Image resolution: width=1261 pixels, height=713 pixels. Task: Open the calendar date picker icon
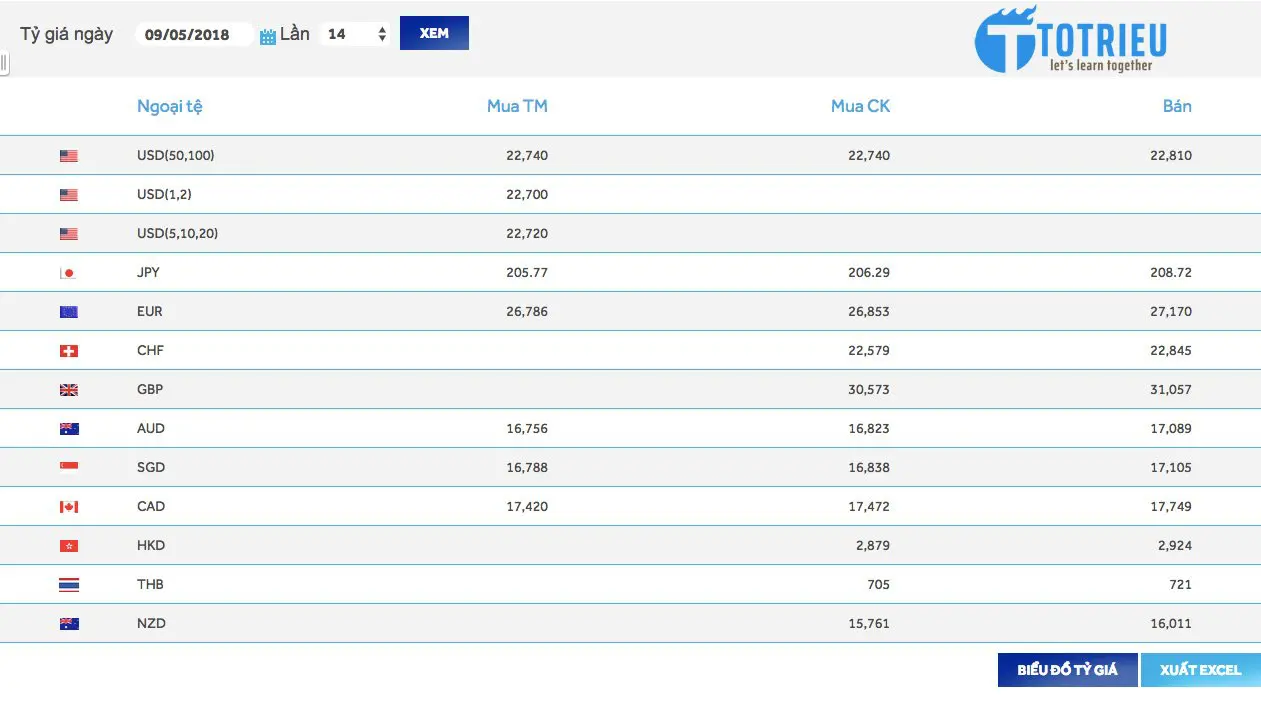pos(267,36)
